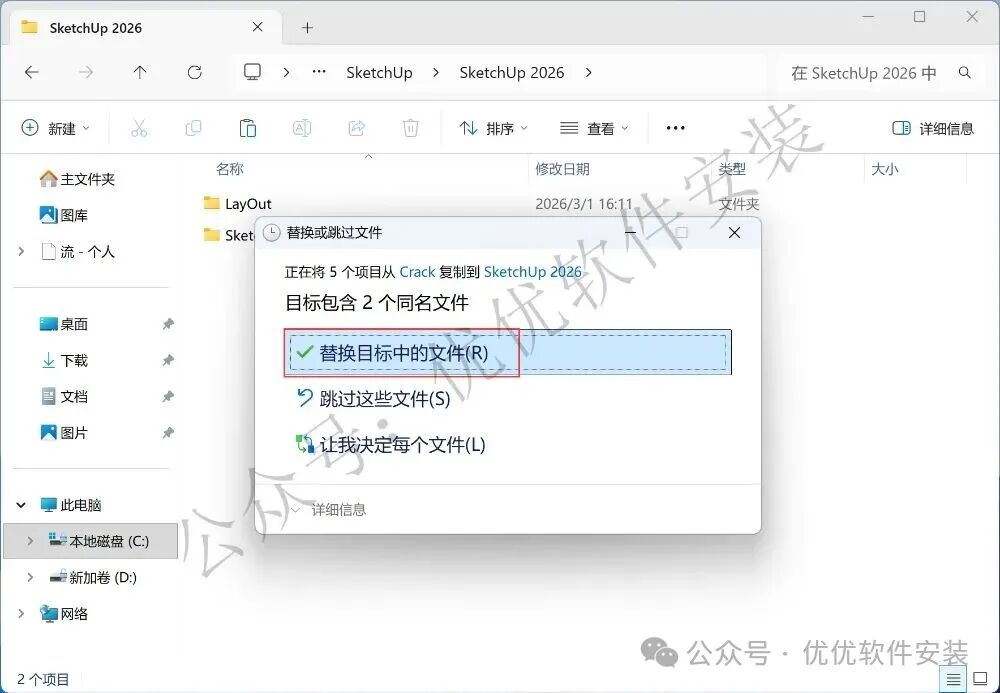Image resolution: width=1000 pixels, height=693 pixels.
Task: Open the toolbar See more ellipsis menu
Action: [675, 128]
